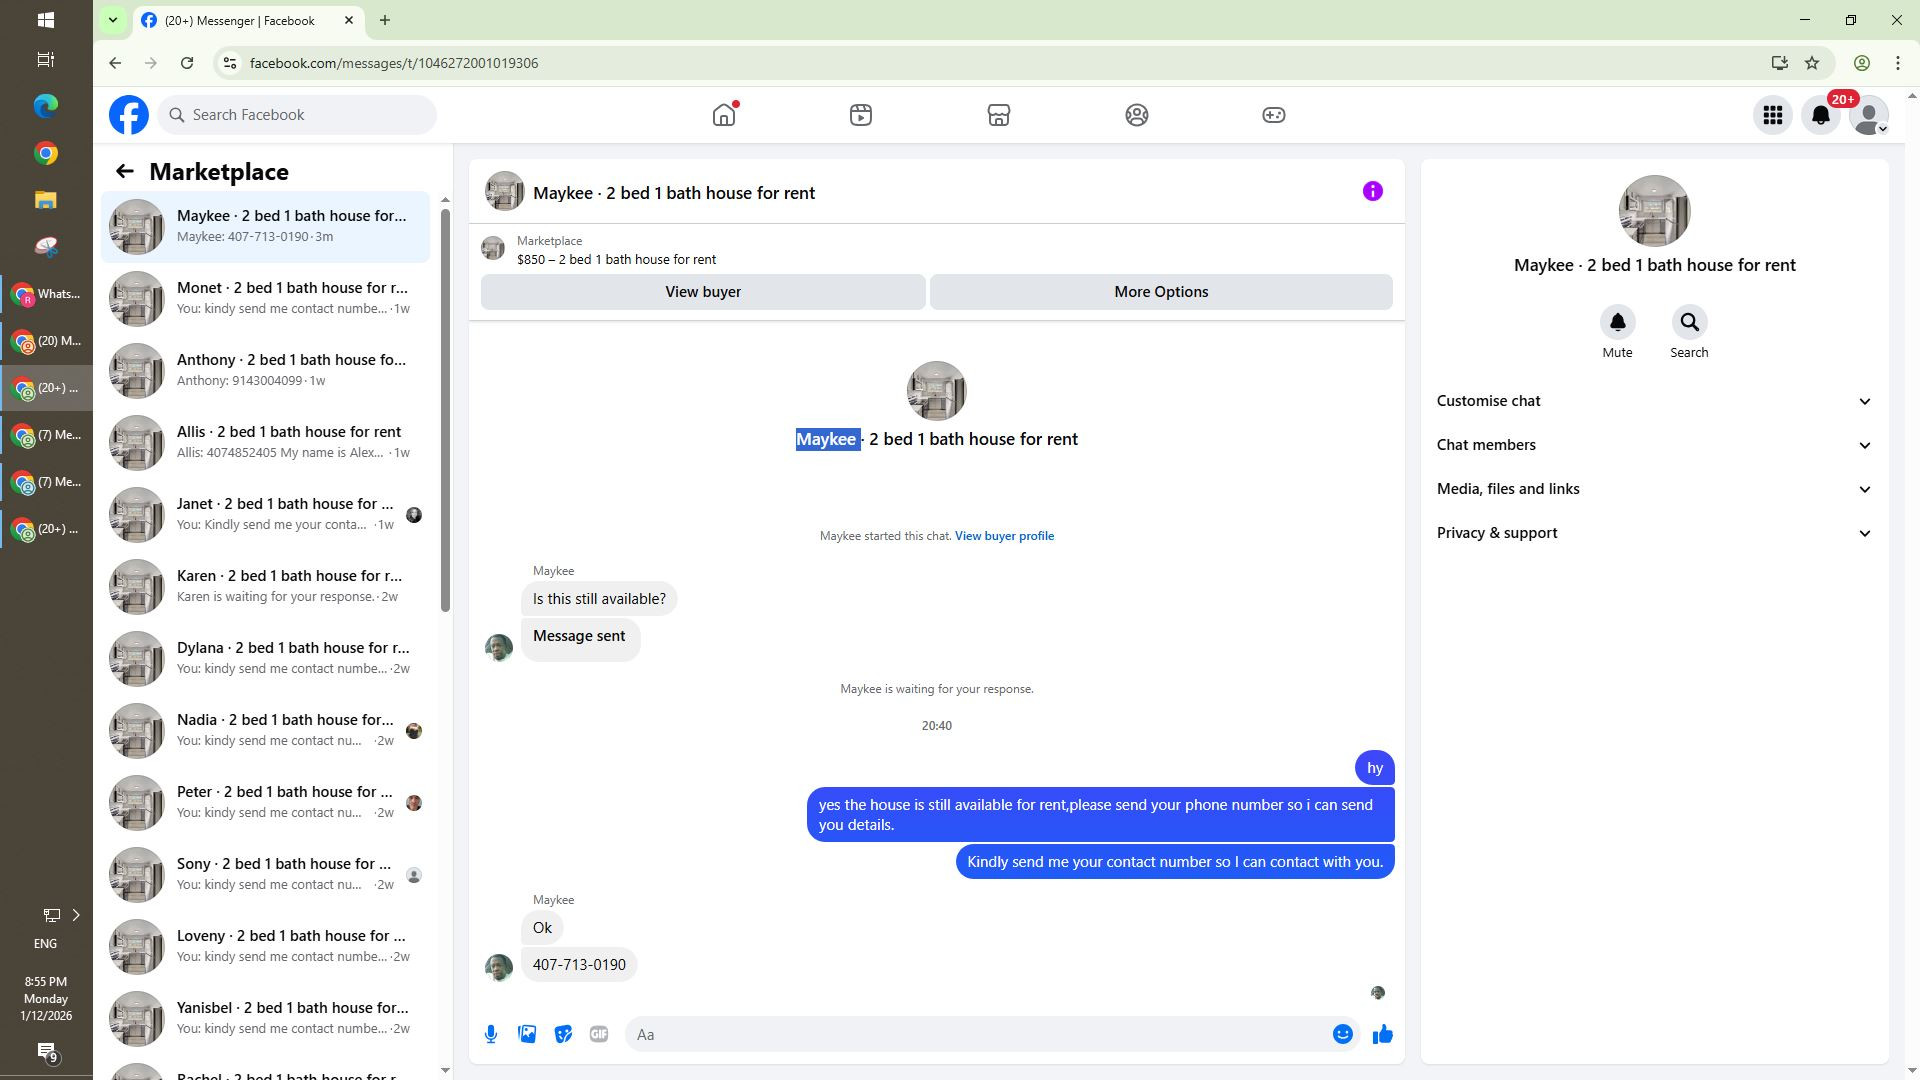This screenshot has height=1080, width=1920.
Task: Click the purple conversation information icon
Action: 1372,192
